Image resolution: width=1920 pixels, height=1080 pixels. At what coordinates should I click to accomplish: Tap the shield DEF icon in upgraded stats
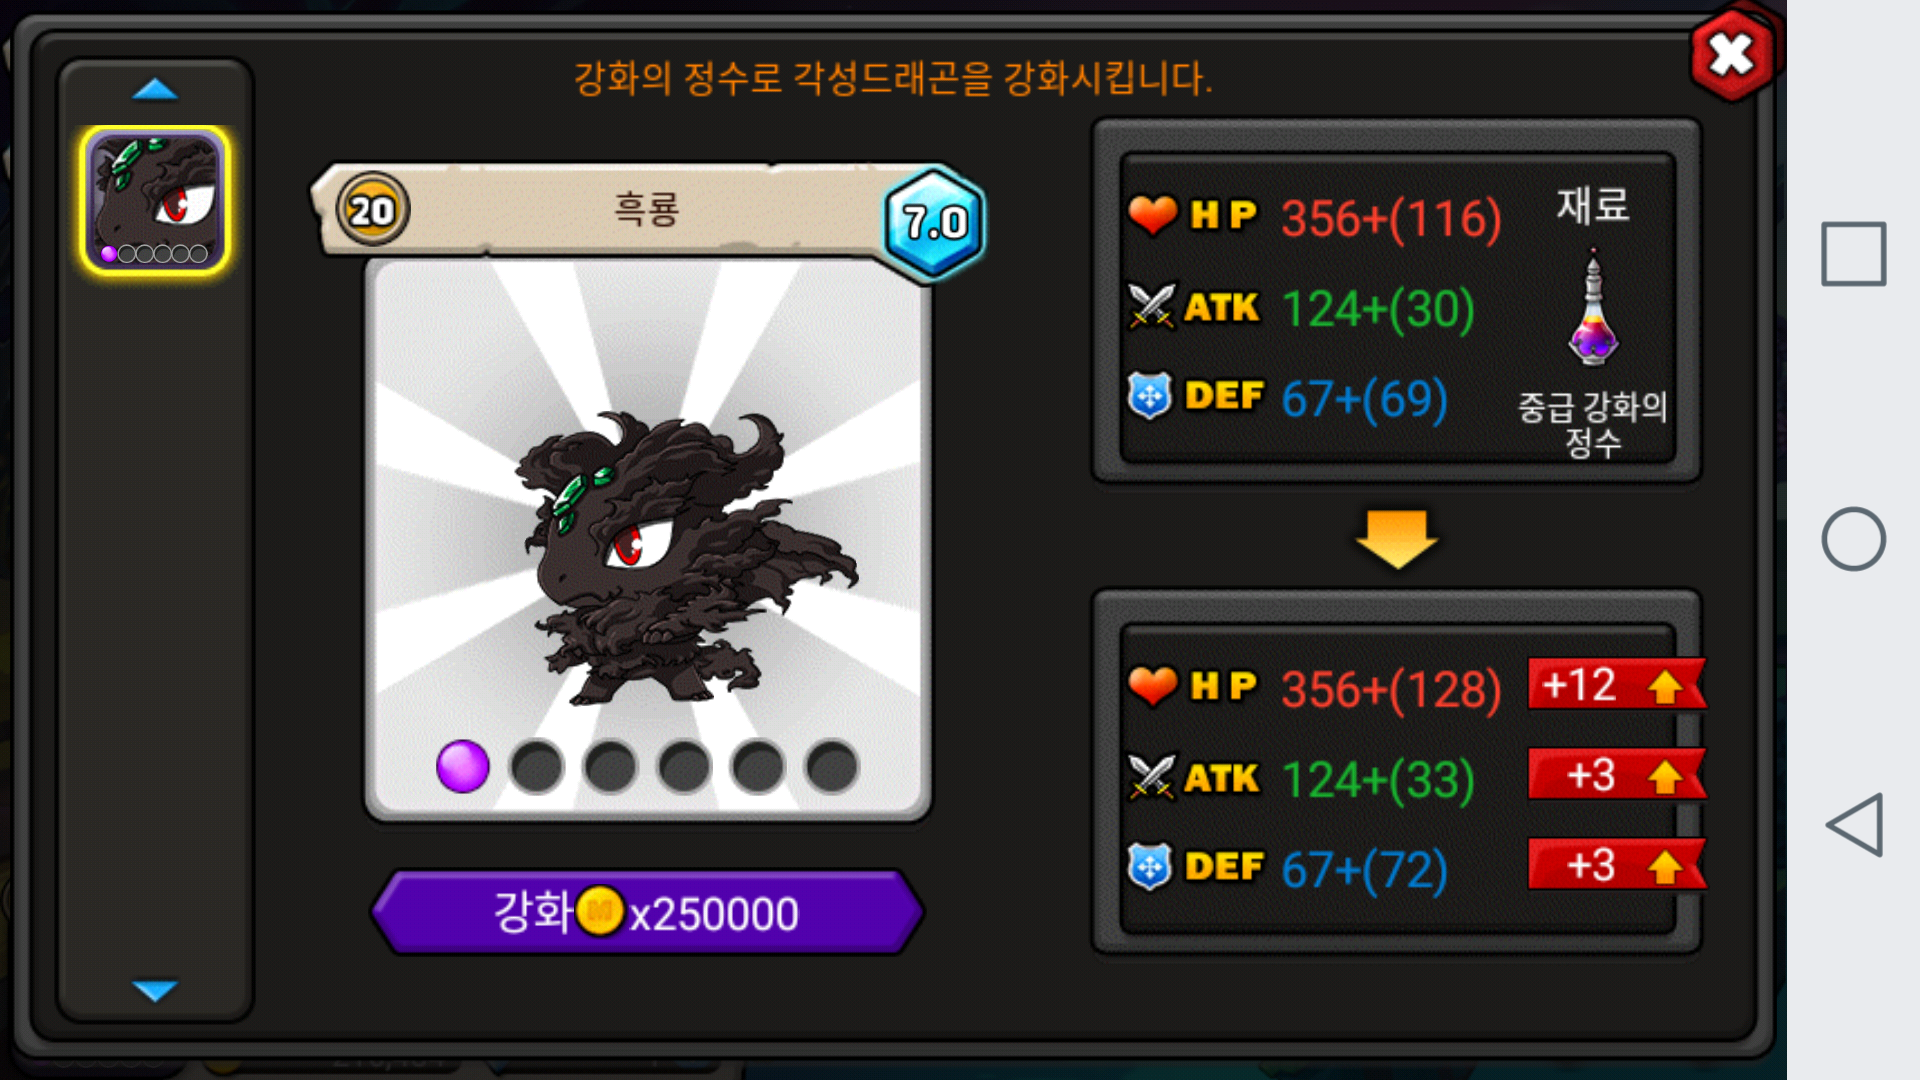1150,867
